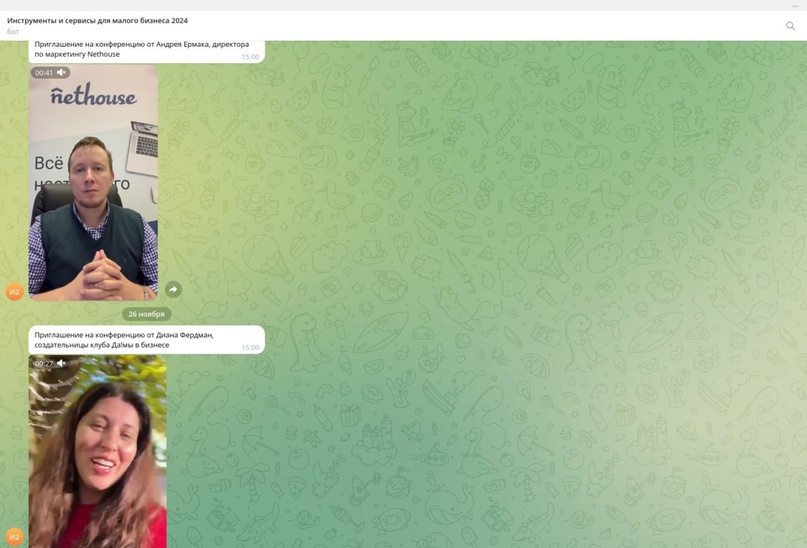Select the message about Андрея Ермака invitation
807x548 pixels.
140,49
